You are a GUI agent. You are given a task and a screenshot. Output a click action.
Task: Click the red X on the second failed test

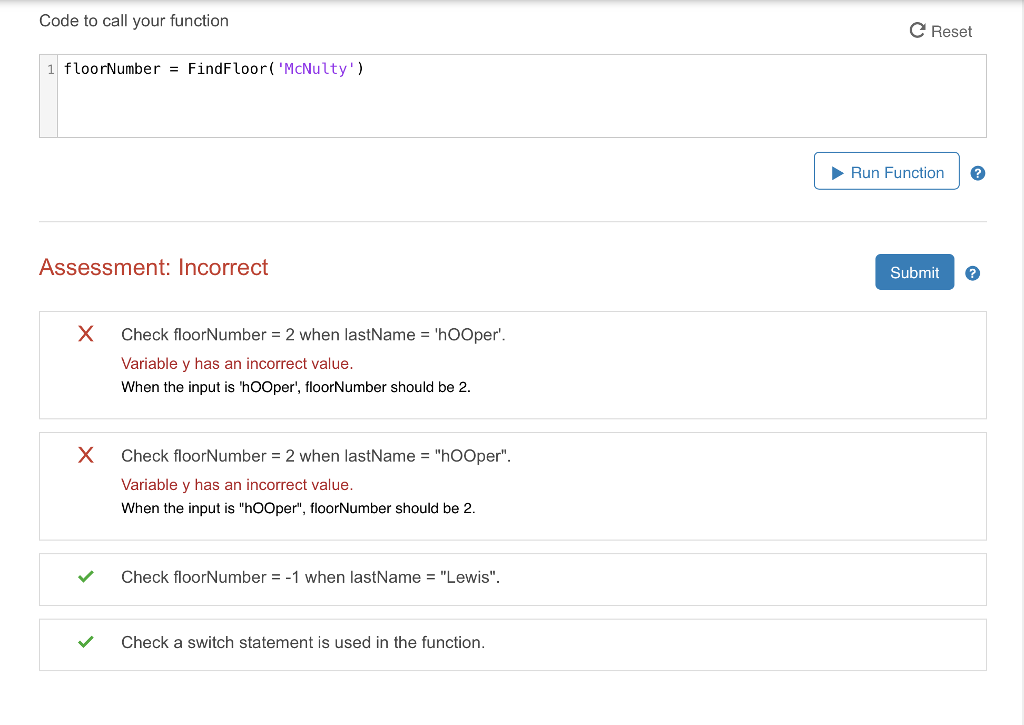point(85,455)
